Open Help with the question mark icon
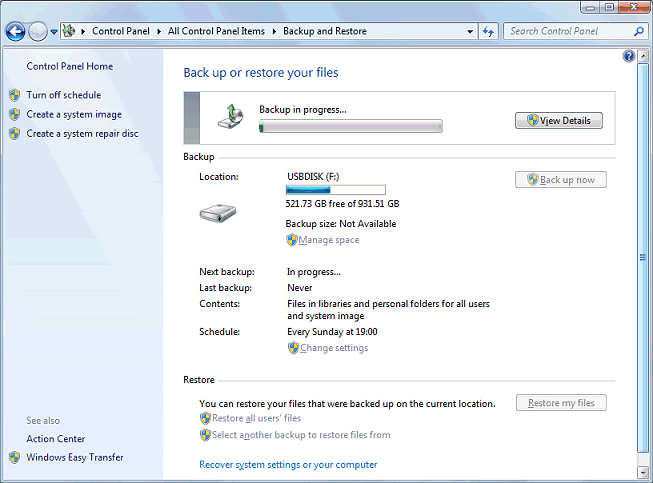653x483 pixels. click(x=628, y=56)
